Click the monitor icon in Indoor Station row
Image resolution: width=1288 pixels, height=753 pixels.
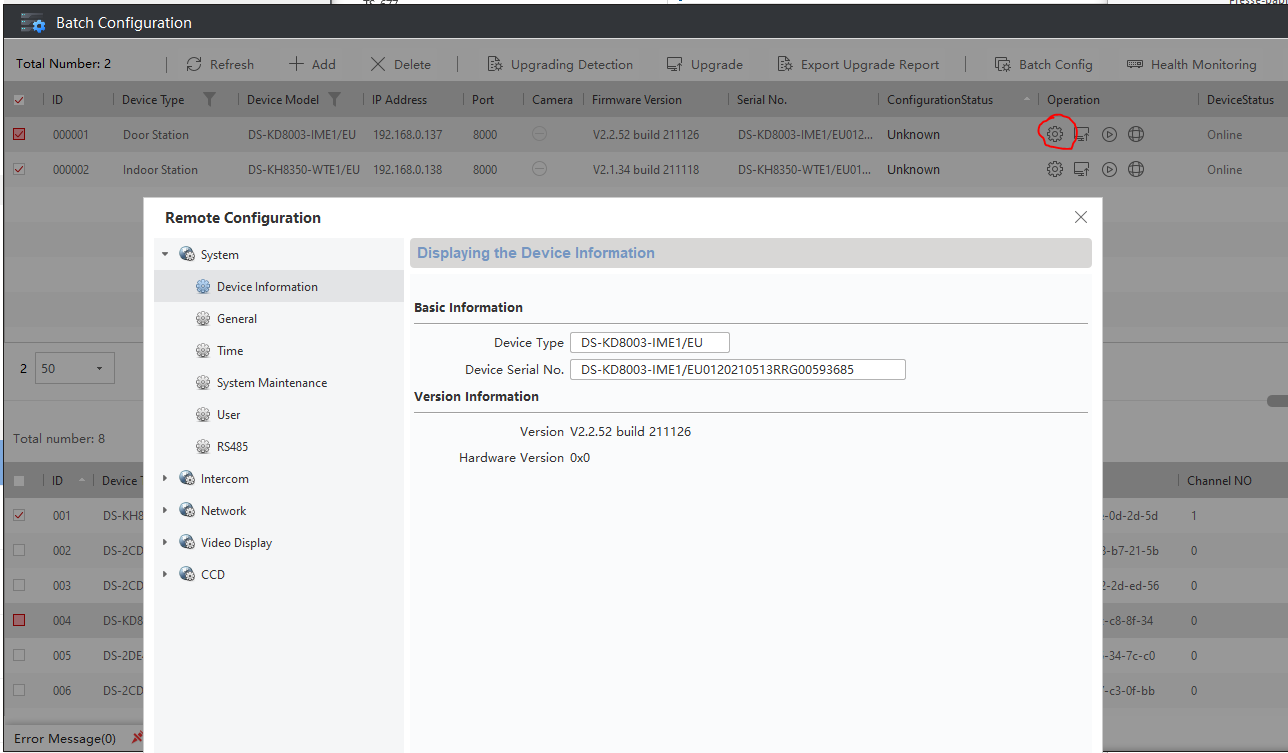click(1081, 169)
